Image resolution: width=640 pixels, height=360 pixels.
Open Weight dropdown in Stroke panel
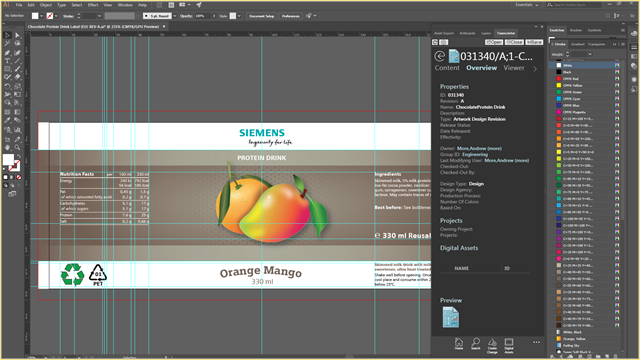[590, 54]
